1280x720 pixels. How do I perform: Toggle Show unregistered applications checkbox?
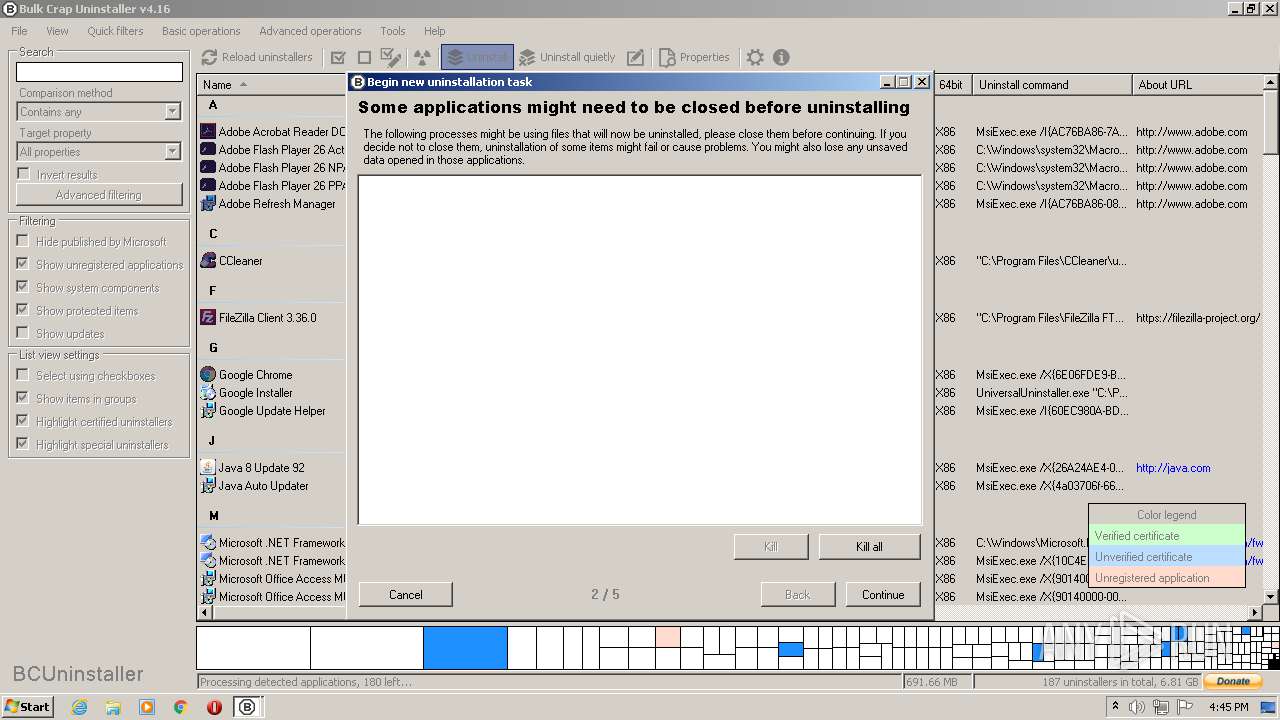pyautogui.click(x=22, y=264)
